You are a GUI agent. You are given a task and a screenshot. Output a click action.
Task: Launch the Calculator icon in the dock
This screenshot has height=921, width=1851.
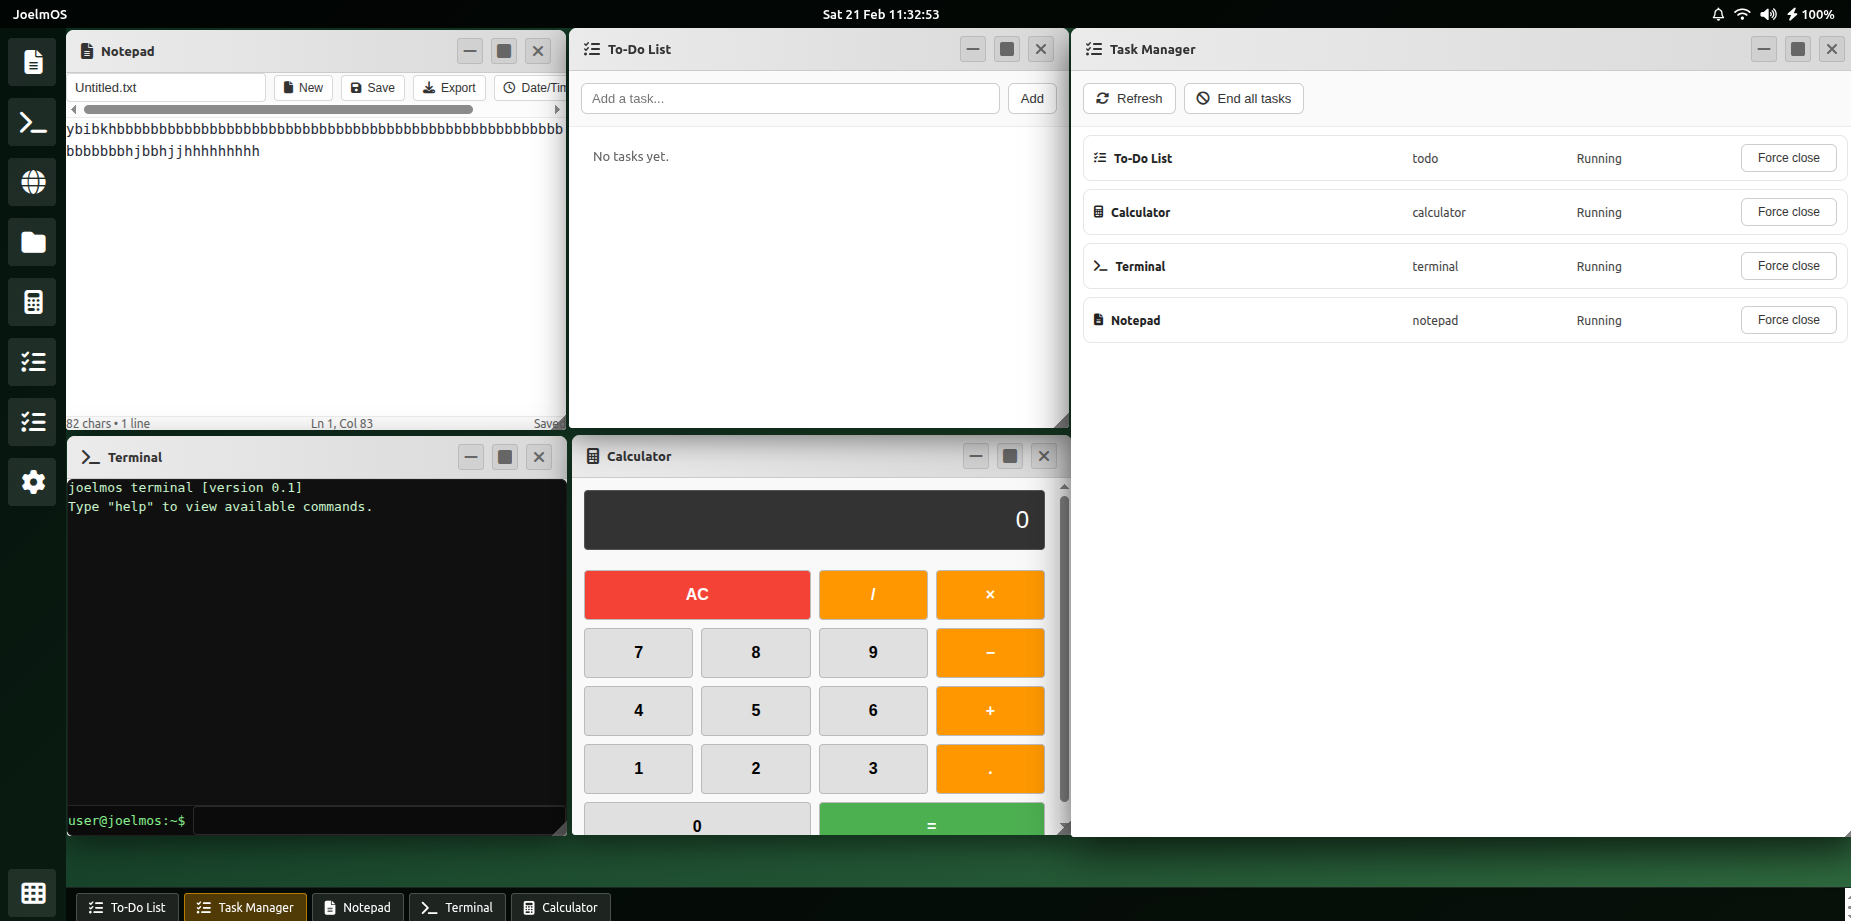pos(33,302)
